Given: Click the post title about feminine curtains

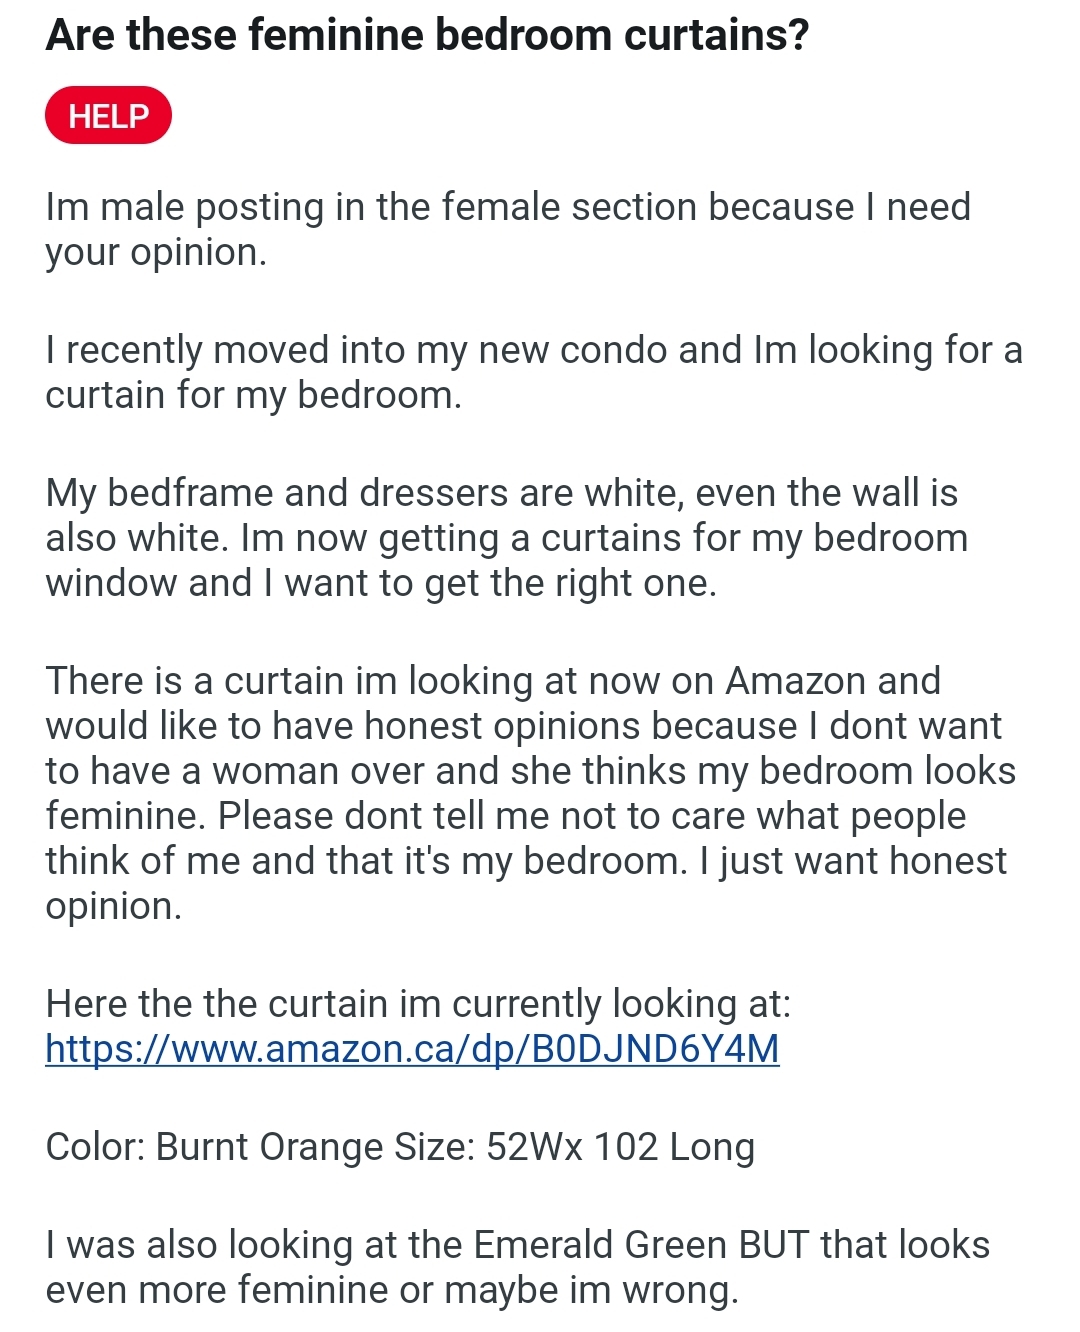Looking at the screenshot, I should point(427,35).
